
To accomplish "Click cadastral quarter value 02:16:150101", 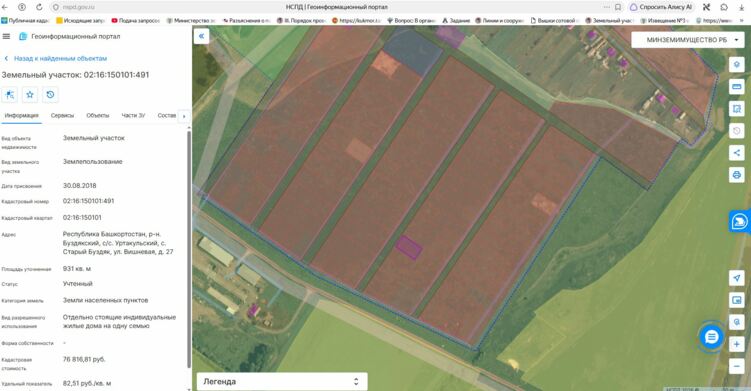I will (x=82, y=218).
